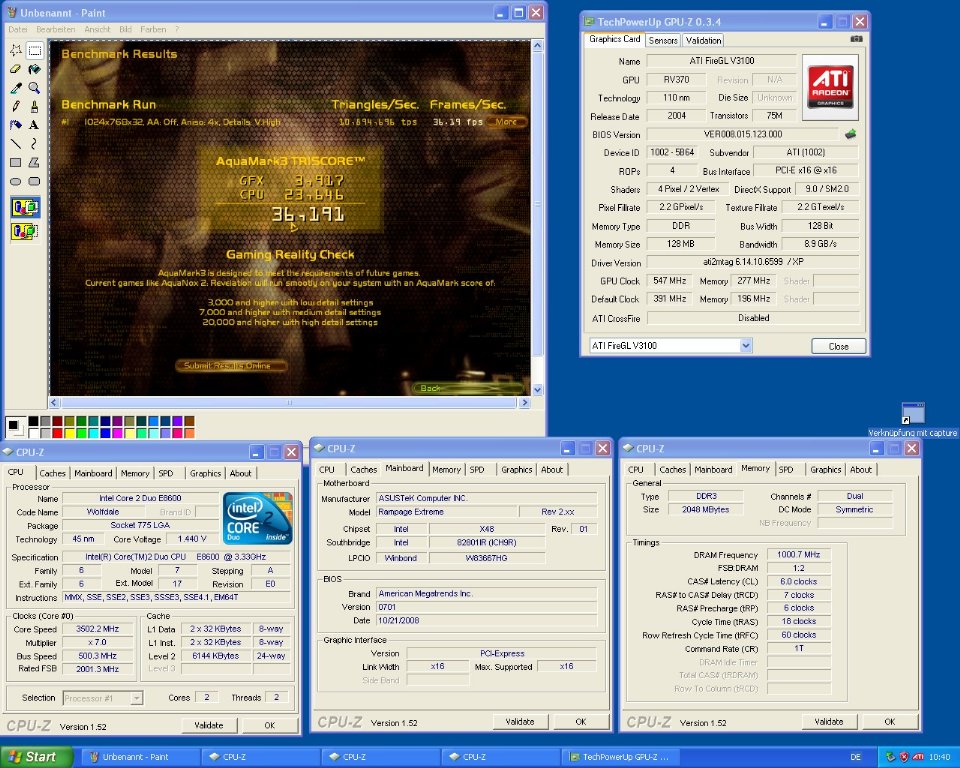This screenshot has height=768, width=960.
Task: Pick the bright red palette swatch
Action: (x=57, y=433)
